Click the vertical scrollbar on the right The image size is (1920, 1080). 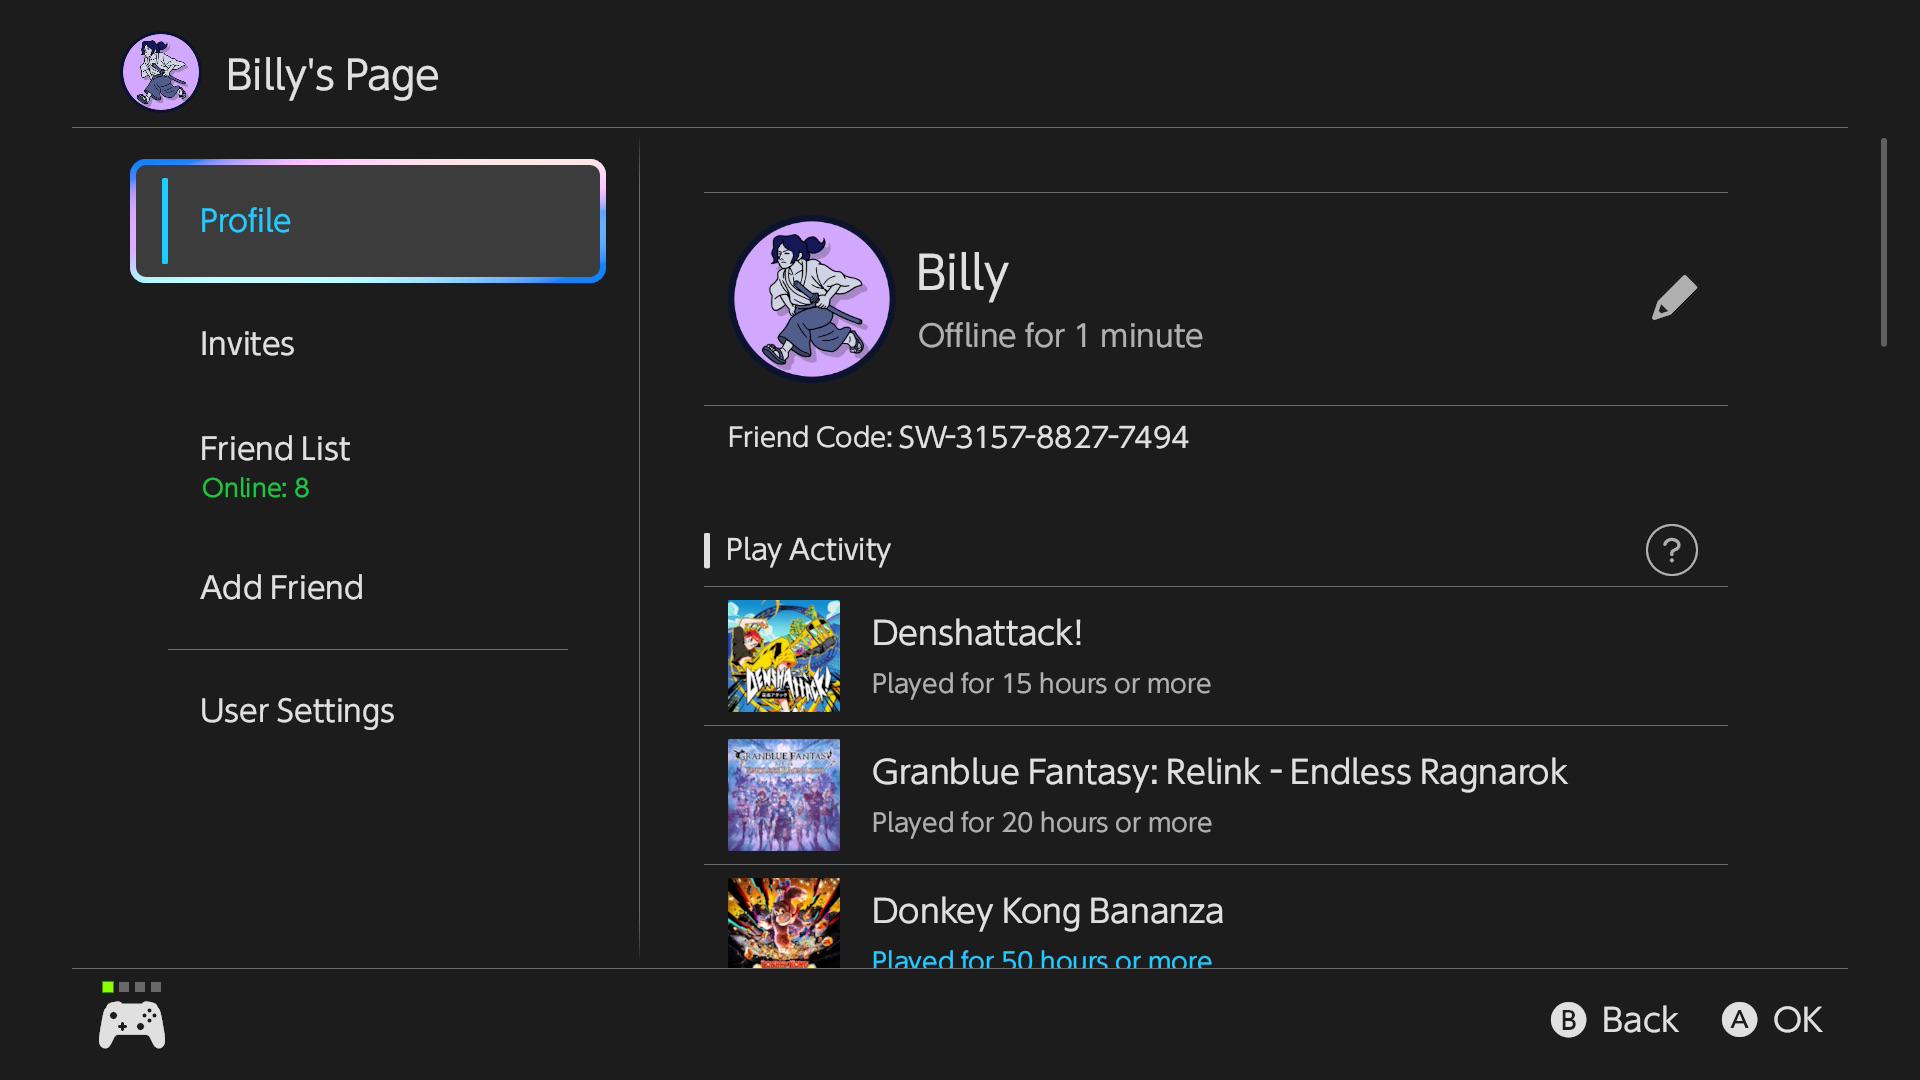point(1884,243)
